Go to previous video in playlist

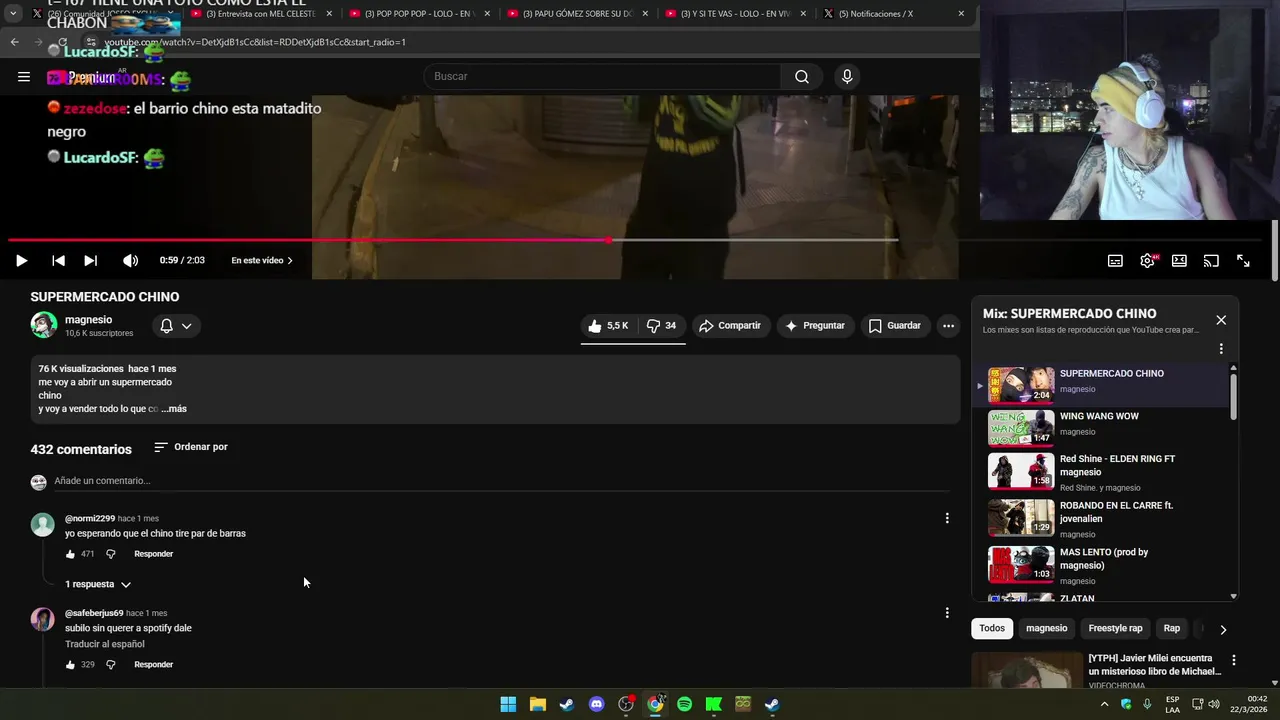click(x=58, y=260)
